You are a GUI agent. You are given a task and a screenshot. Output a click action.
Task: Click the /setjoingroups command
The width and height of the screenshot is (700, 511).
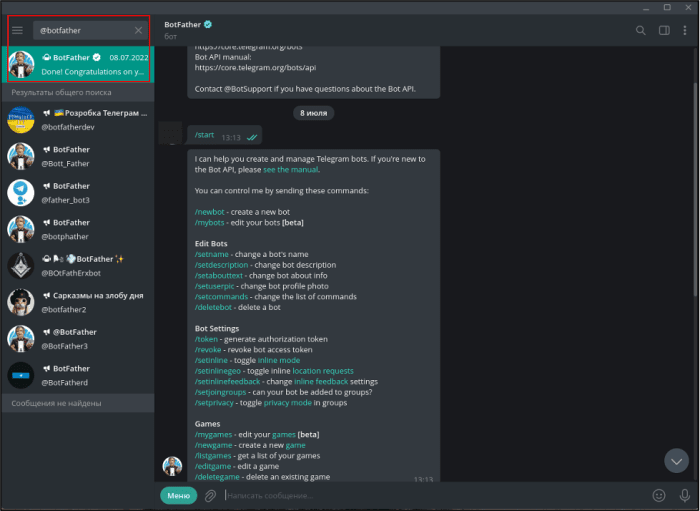click(221, 392)
